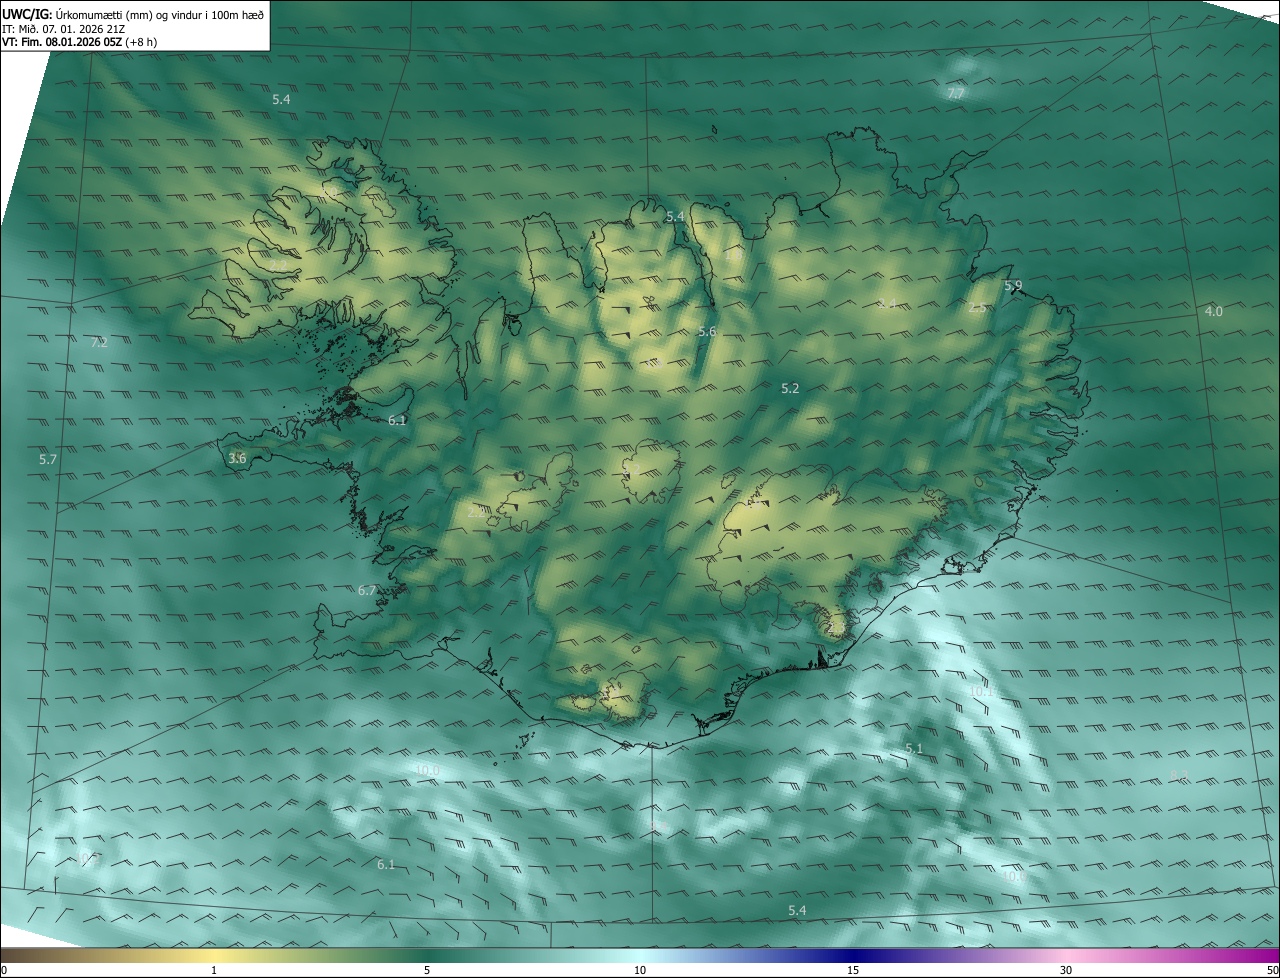Viewport: 1280px width, 978px height.
Task: Click the 4.0 value label on the map
Action: (x=1213, y=312)
